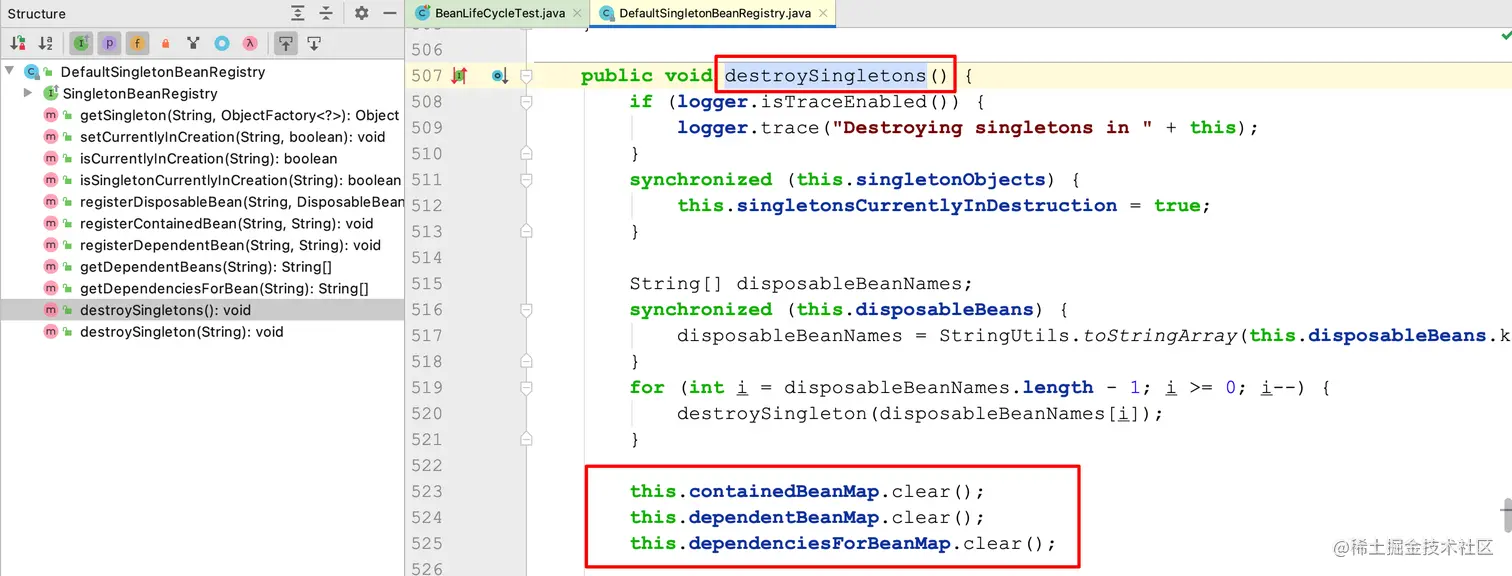This screenshot has height=576, width=1512.
Task: Click fold end marker at line 510
Action: click(526, 154)
